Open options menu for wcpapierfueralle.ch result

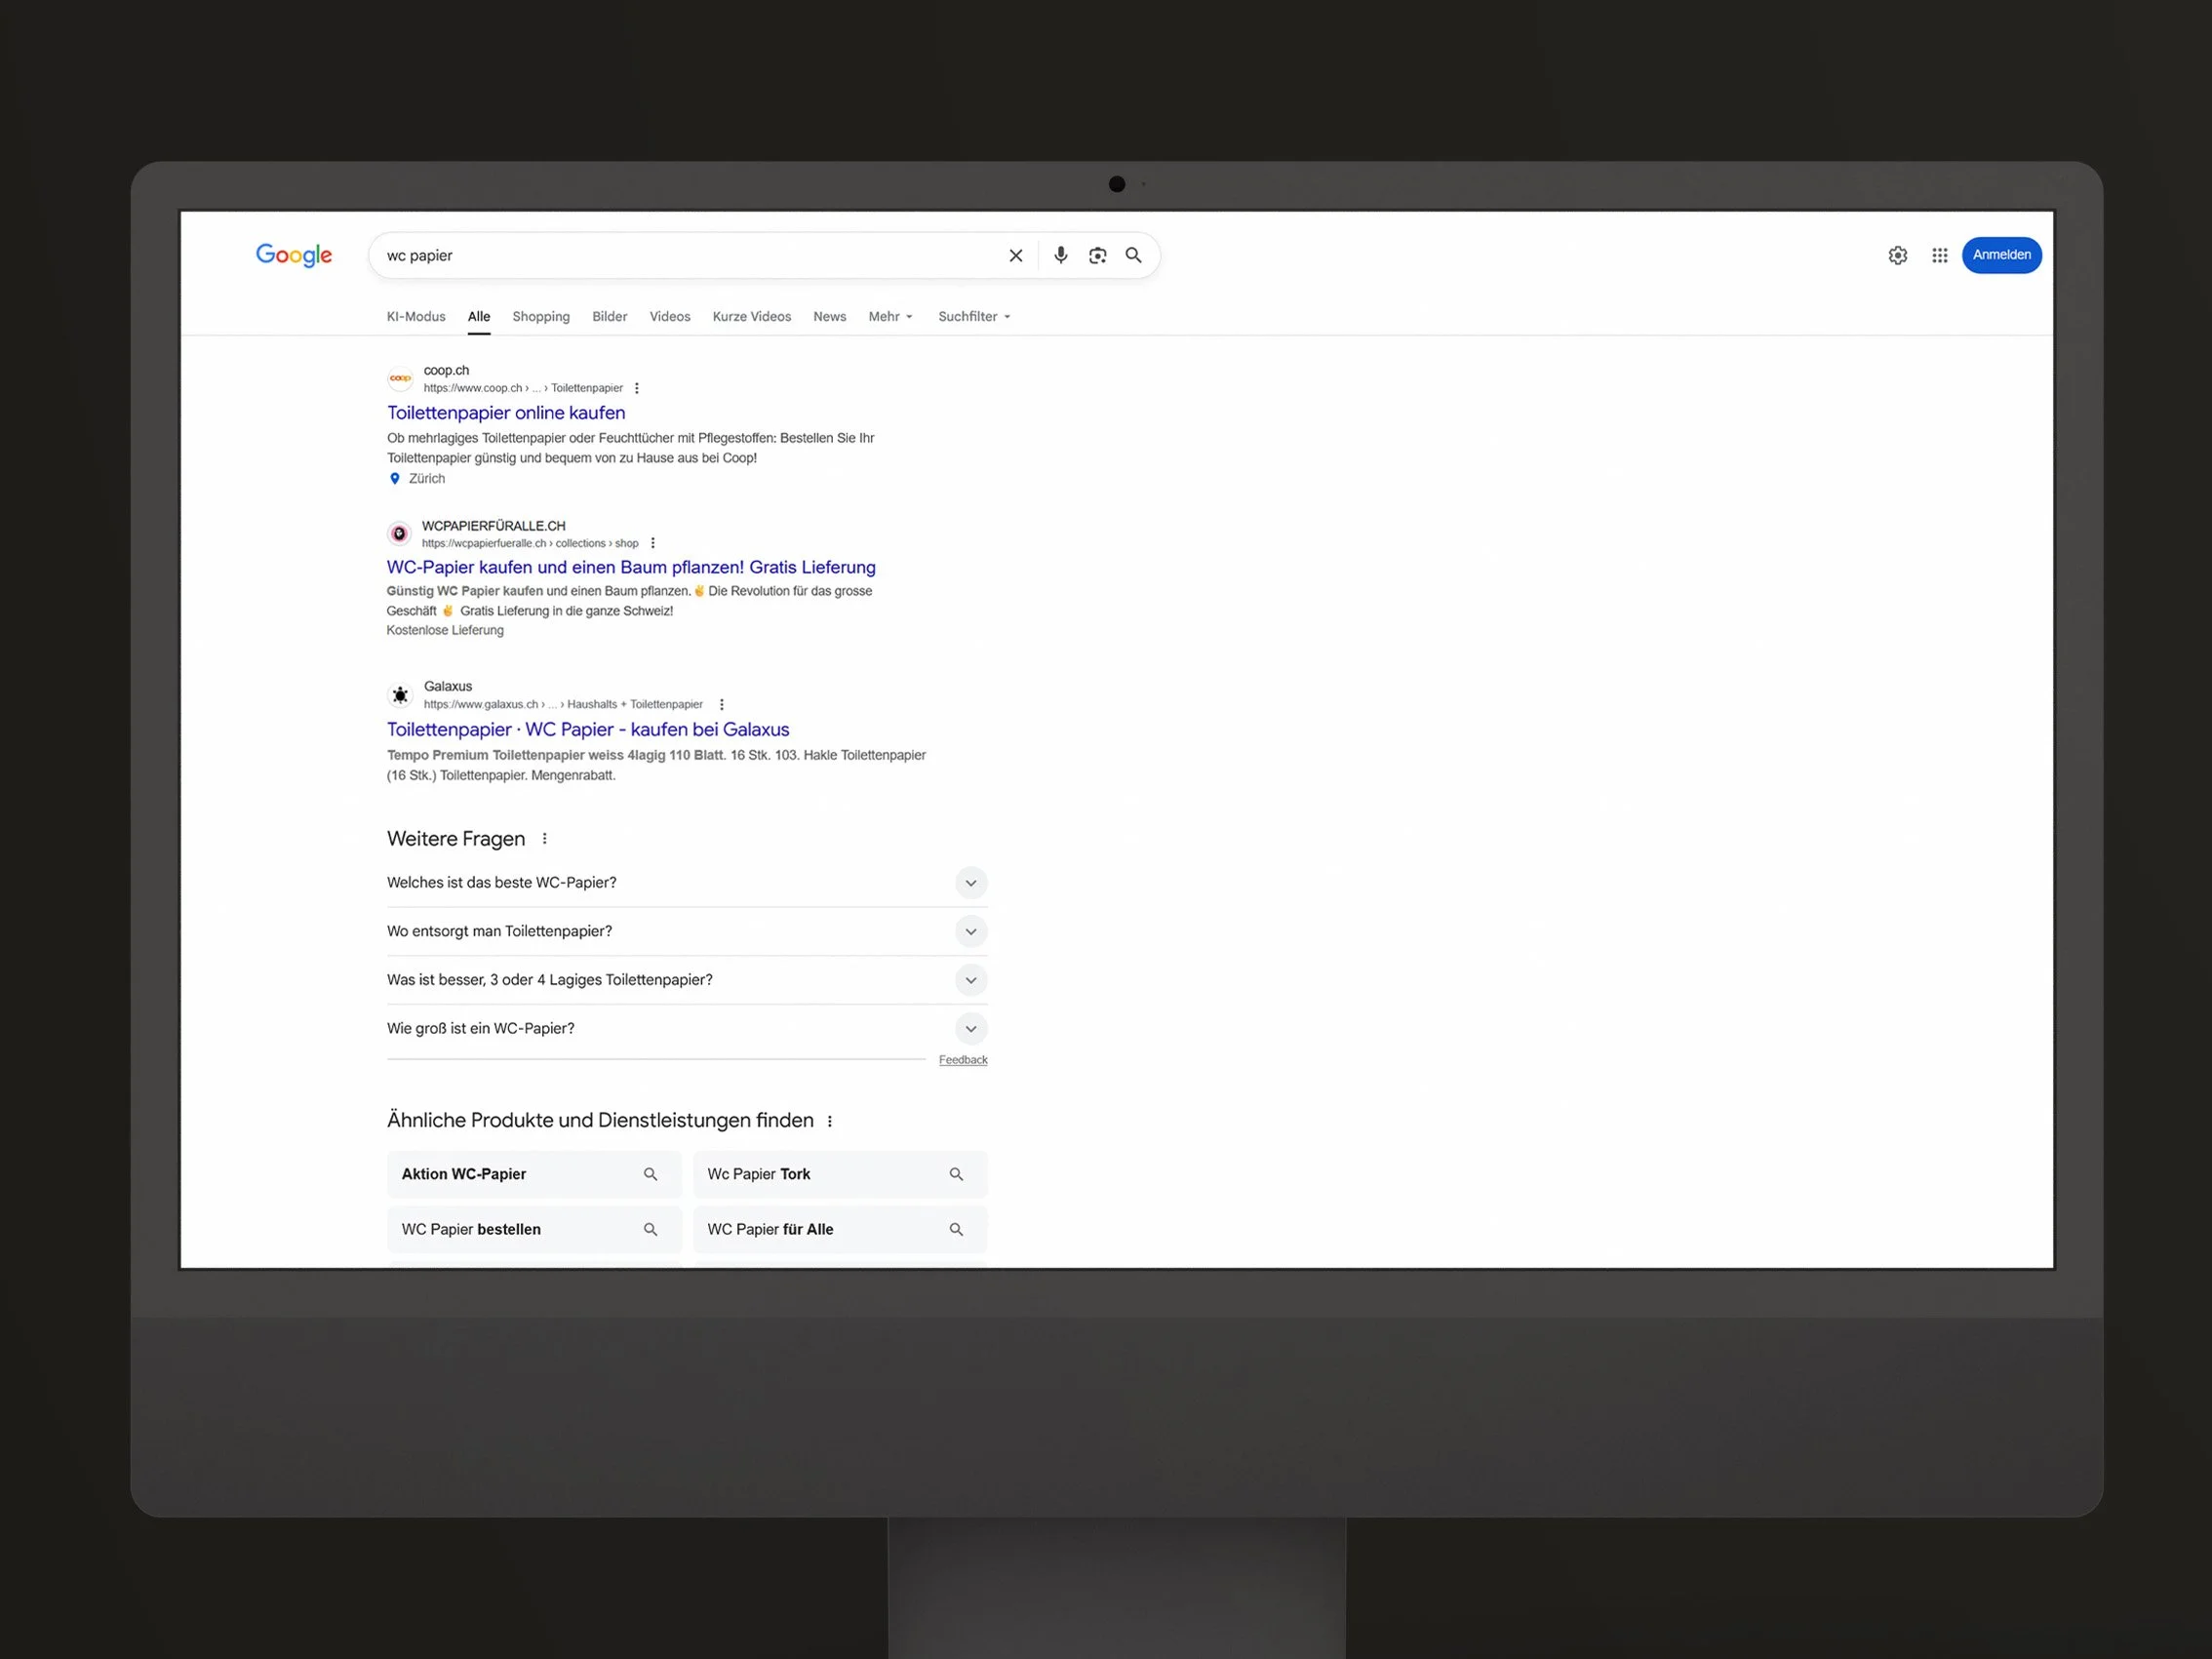[653, 543]
